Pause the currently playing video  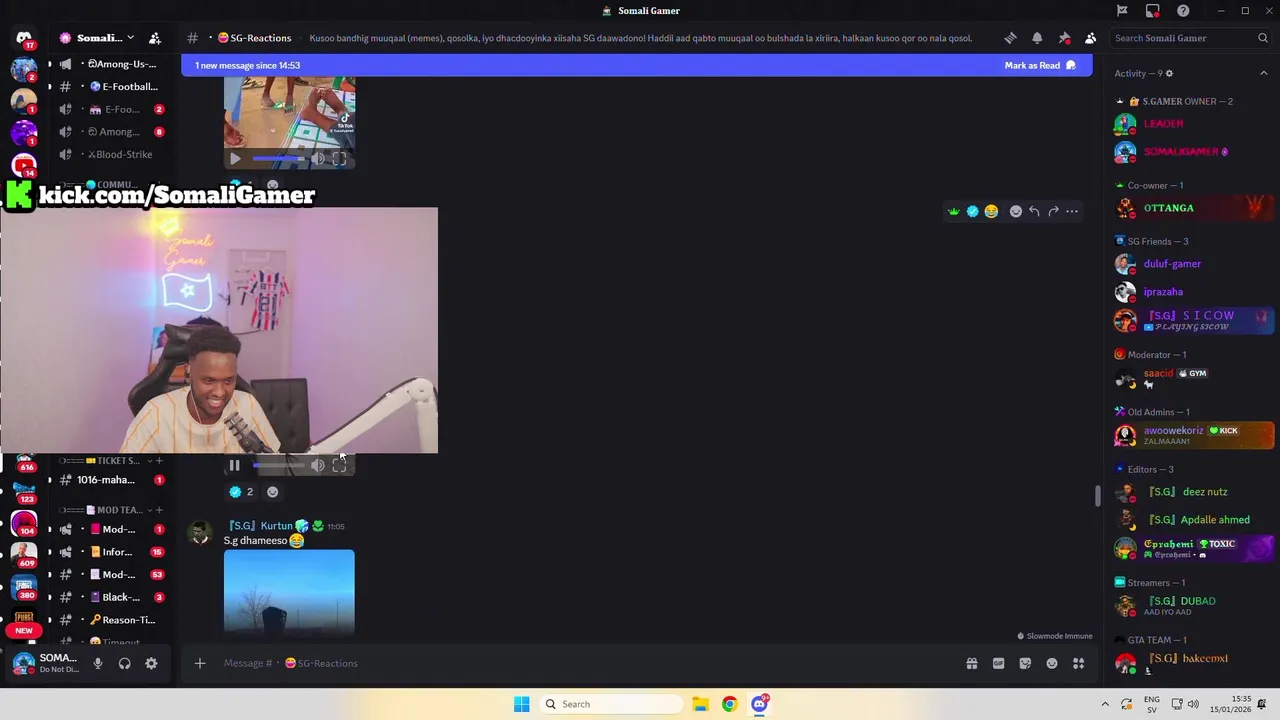point(234,465)
